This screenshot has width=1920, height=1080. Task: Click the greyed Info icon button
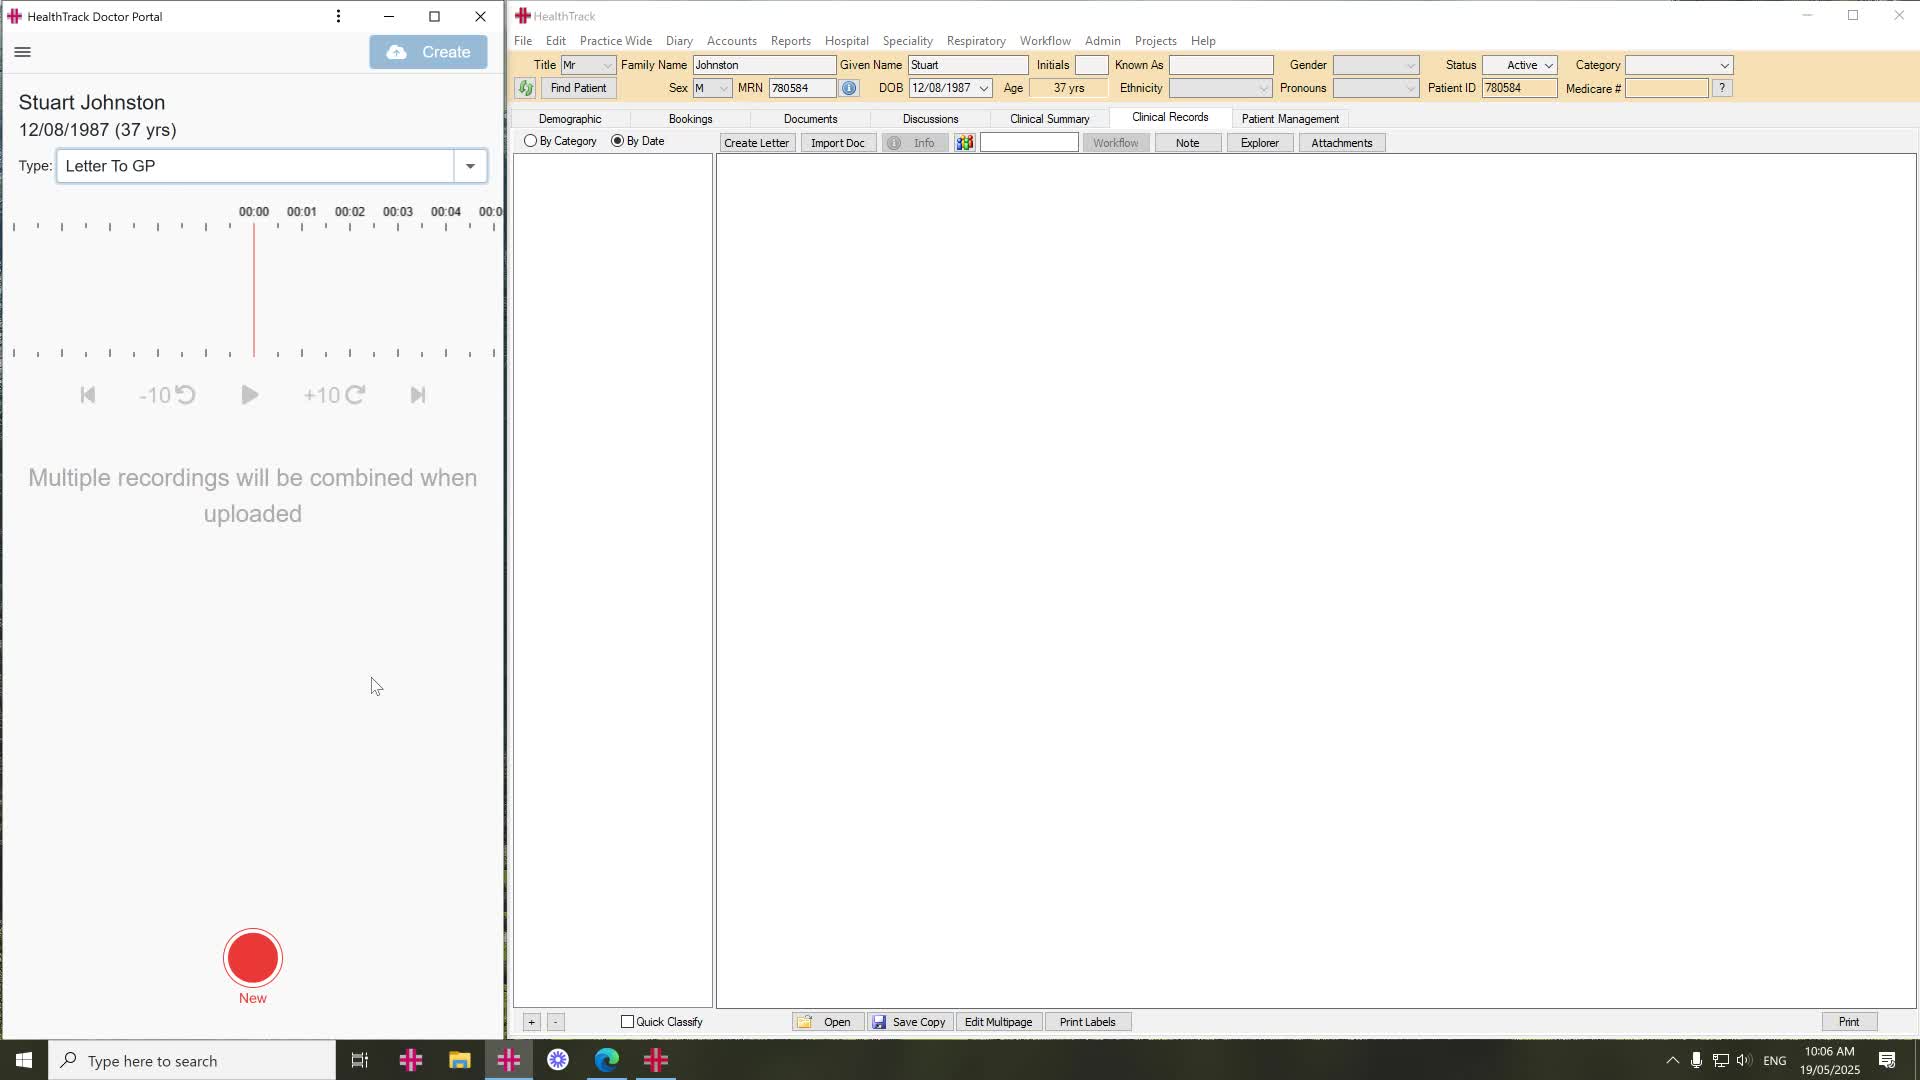[x=914, y=143]
